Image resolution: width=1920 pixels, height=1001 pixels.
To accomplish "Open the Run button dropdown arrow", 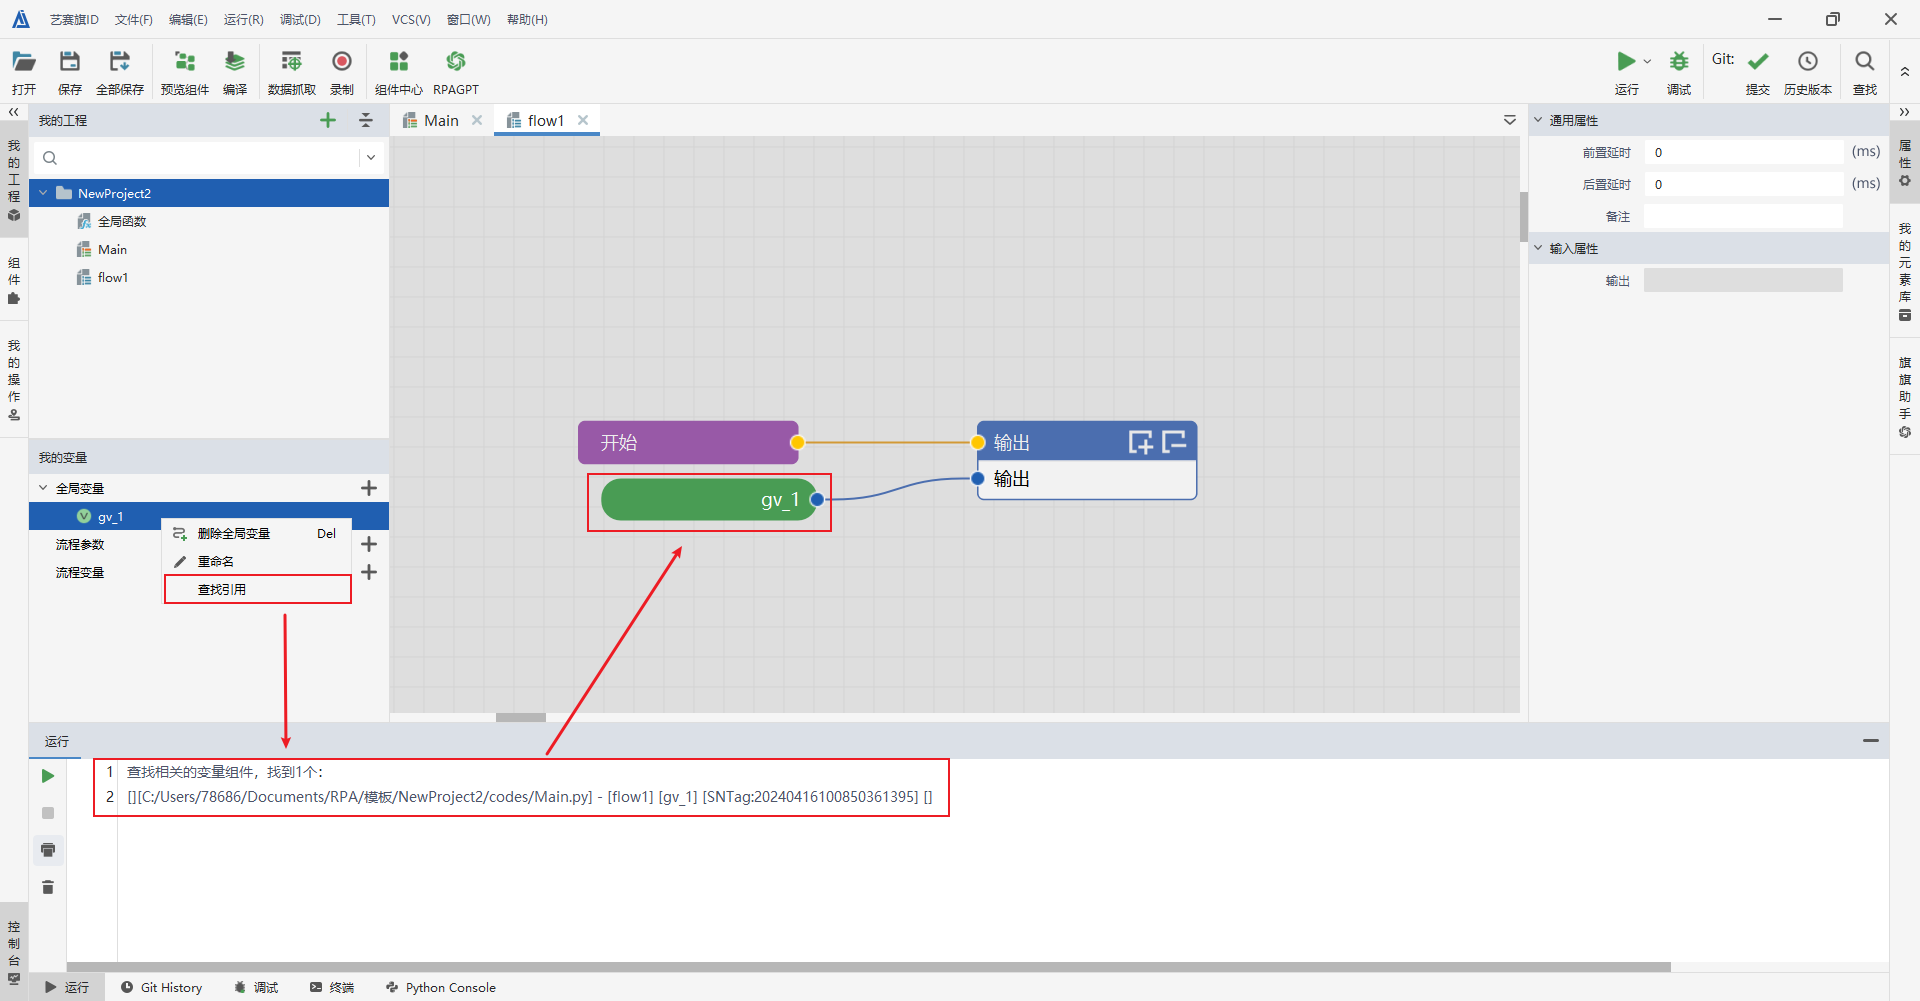I will [1647, 61].
